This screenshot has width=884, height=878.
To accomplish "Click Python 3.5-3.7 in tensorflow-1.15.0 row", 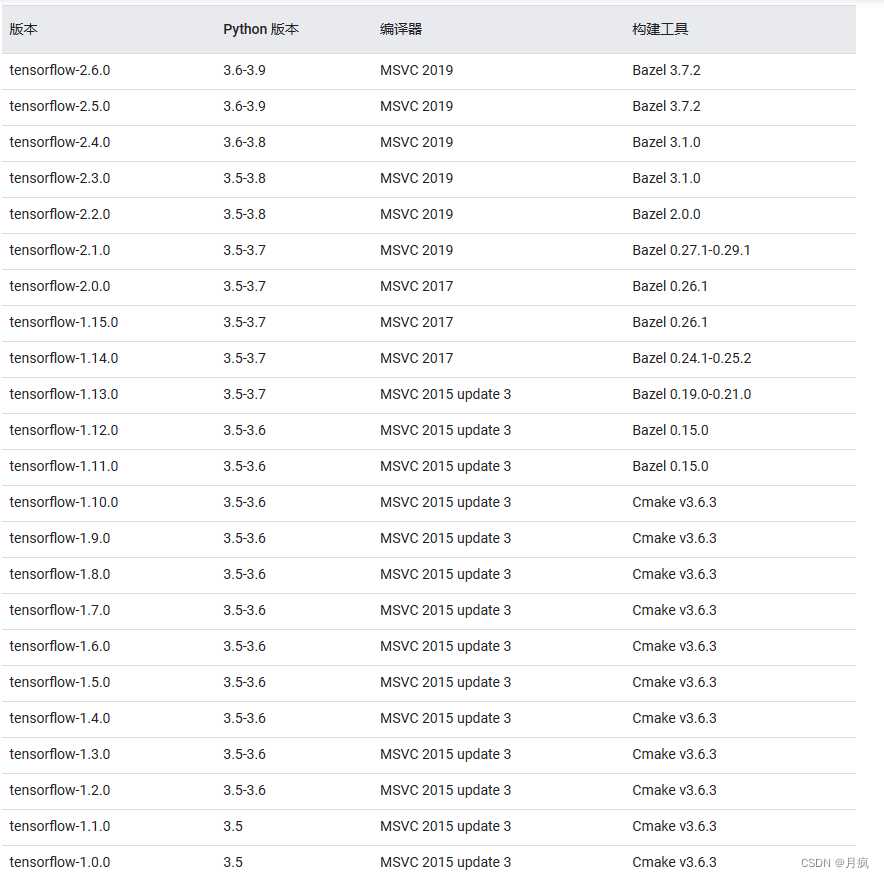I will coord(244,323).
